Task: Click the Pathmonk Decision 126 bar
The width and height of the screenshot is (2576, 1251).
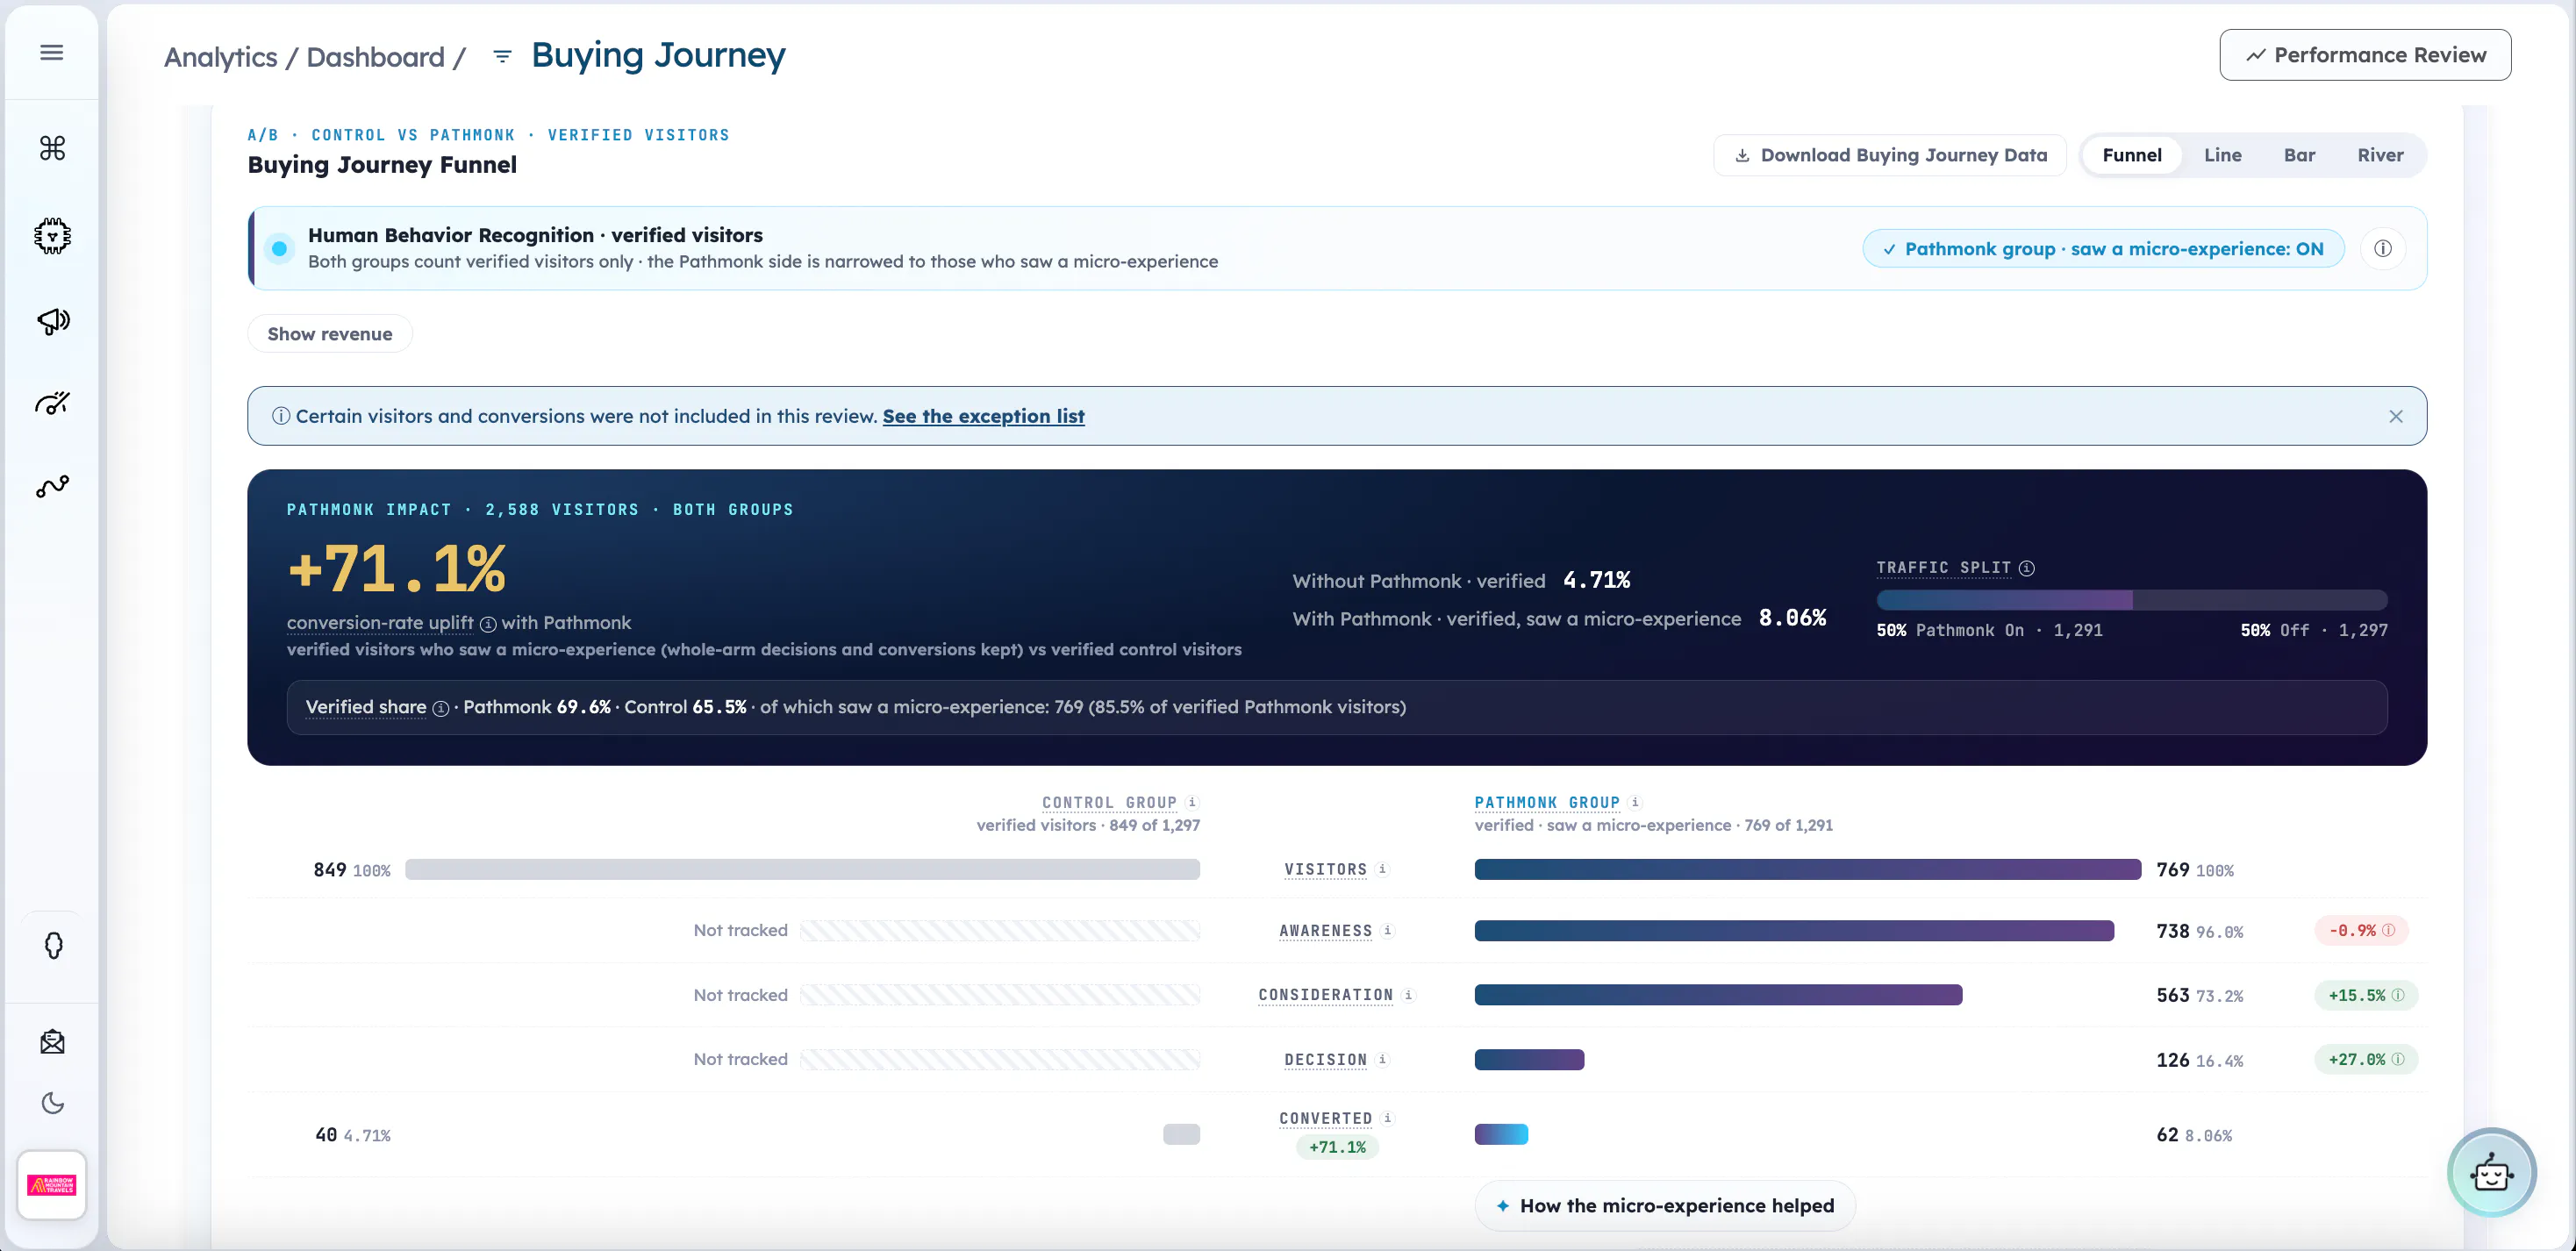Action: 1529,1059
